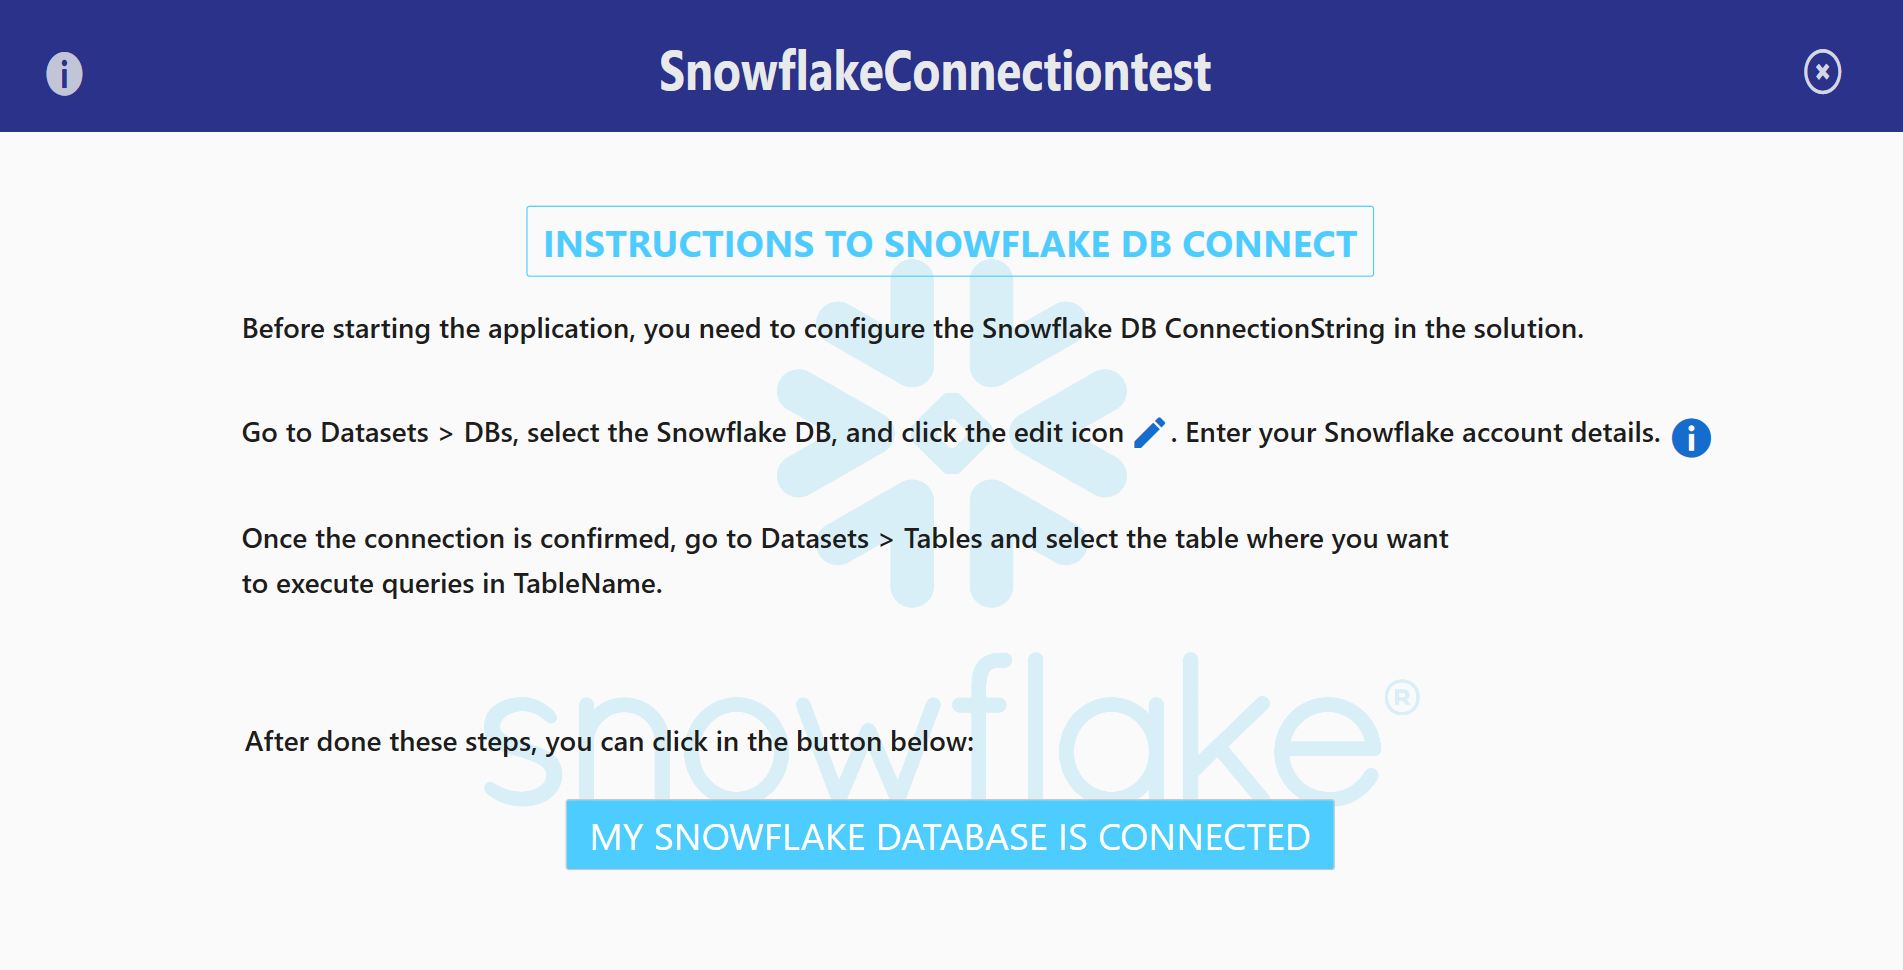Click the info icon in the header

click(64, 74)
